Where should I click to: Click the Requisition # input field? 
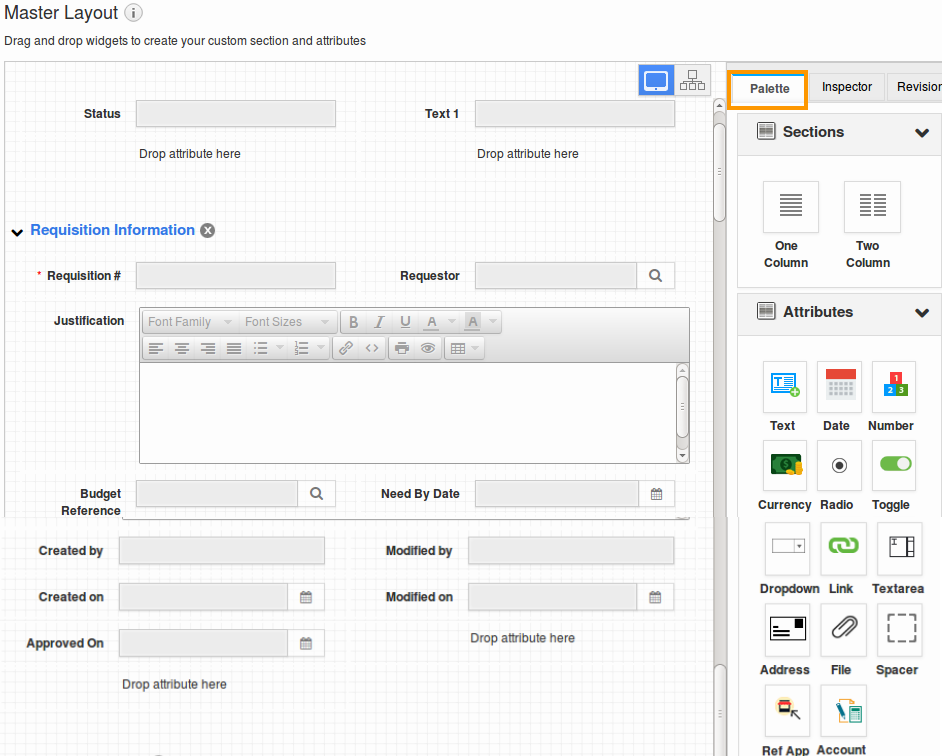[x=235, y=276]
